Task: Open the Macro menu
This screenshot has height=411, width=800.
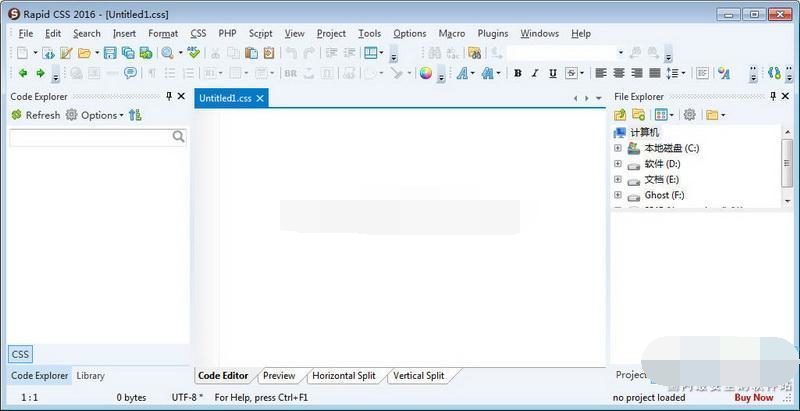Action: [452, 34]
